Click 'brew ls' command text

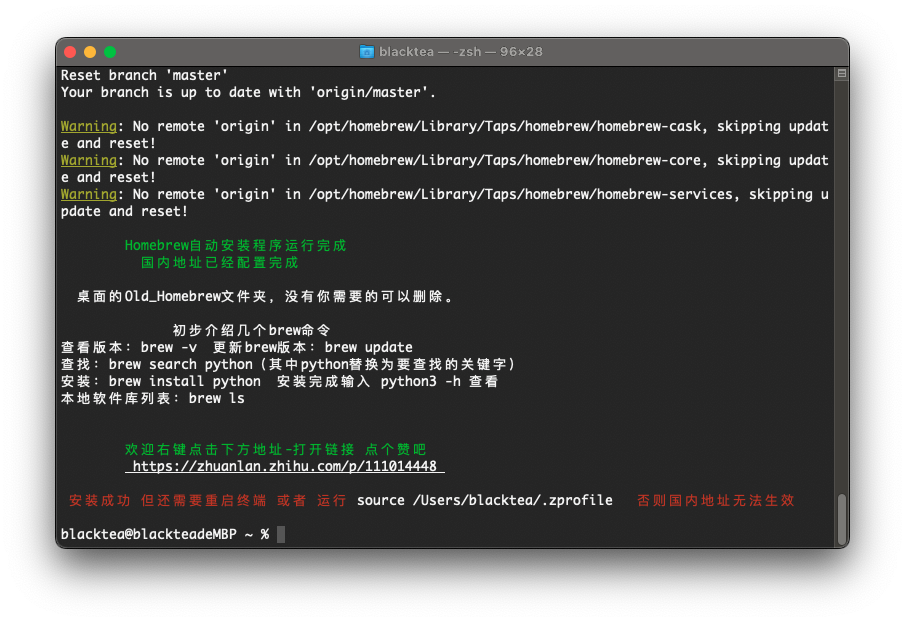216,399
